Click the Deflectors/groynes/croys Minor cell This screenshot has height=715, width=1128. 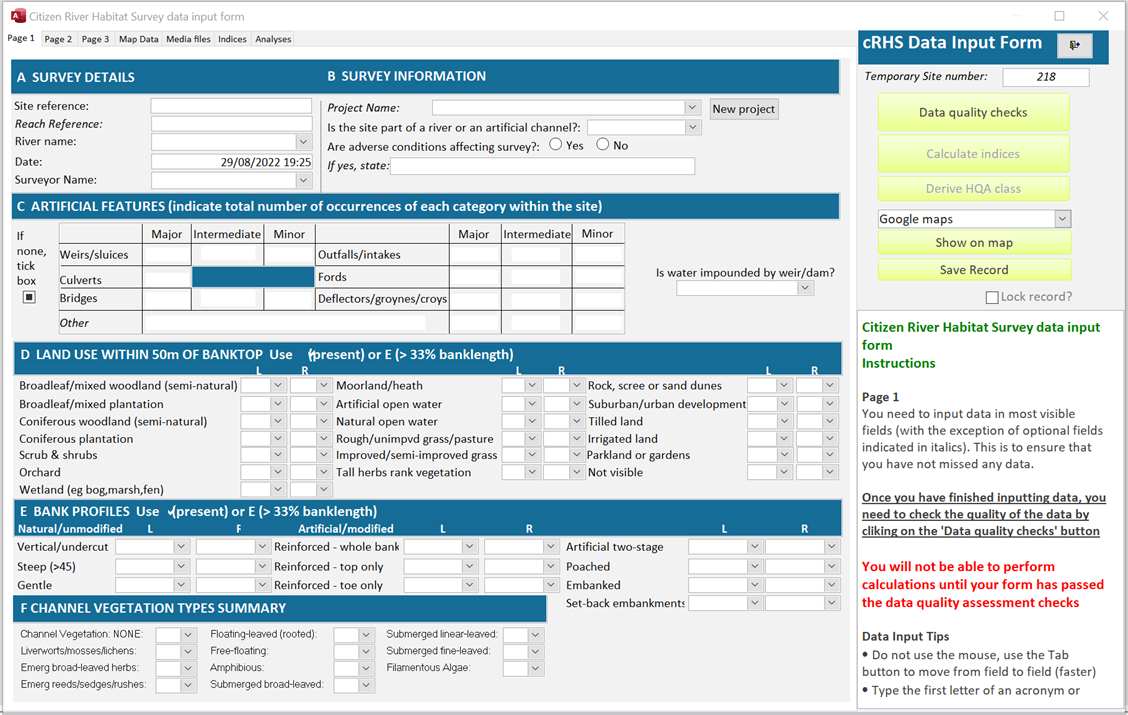coord(599,299)
